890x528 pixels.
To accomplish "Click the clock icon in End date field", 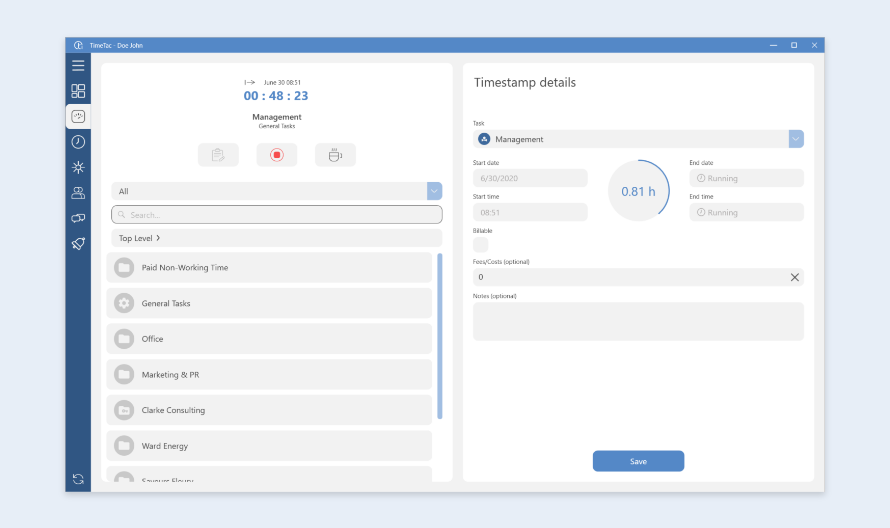I will (x=701, y=178).
